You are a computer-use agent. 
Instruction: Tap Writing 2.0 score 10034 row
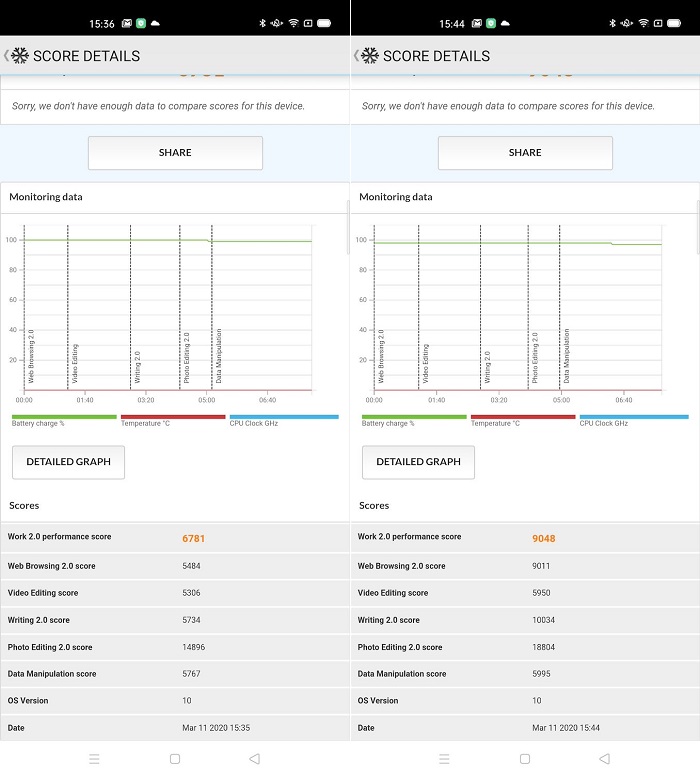(x=525, y=620)
